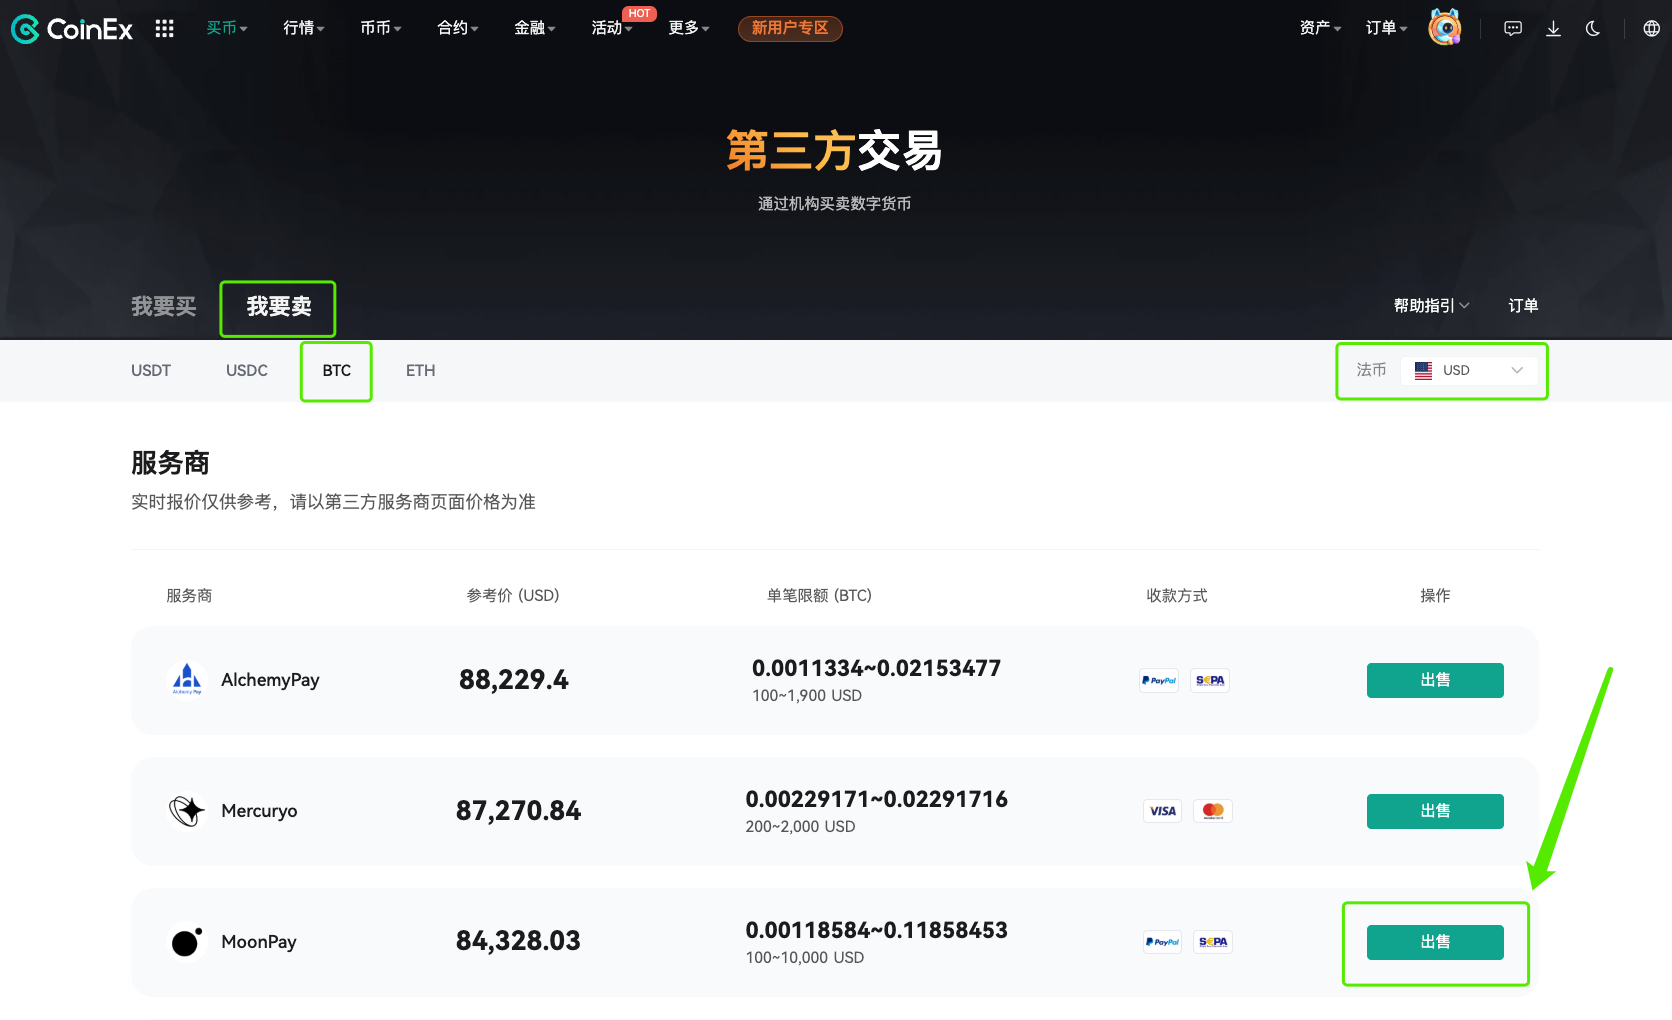Click the 收款方式 column header
The height and width of the screenshot is (1020, 1672).
click(x=1177, y=596)
